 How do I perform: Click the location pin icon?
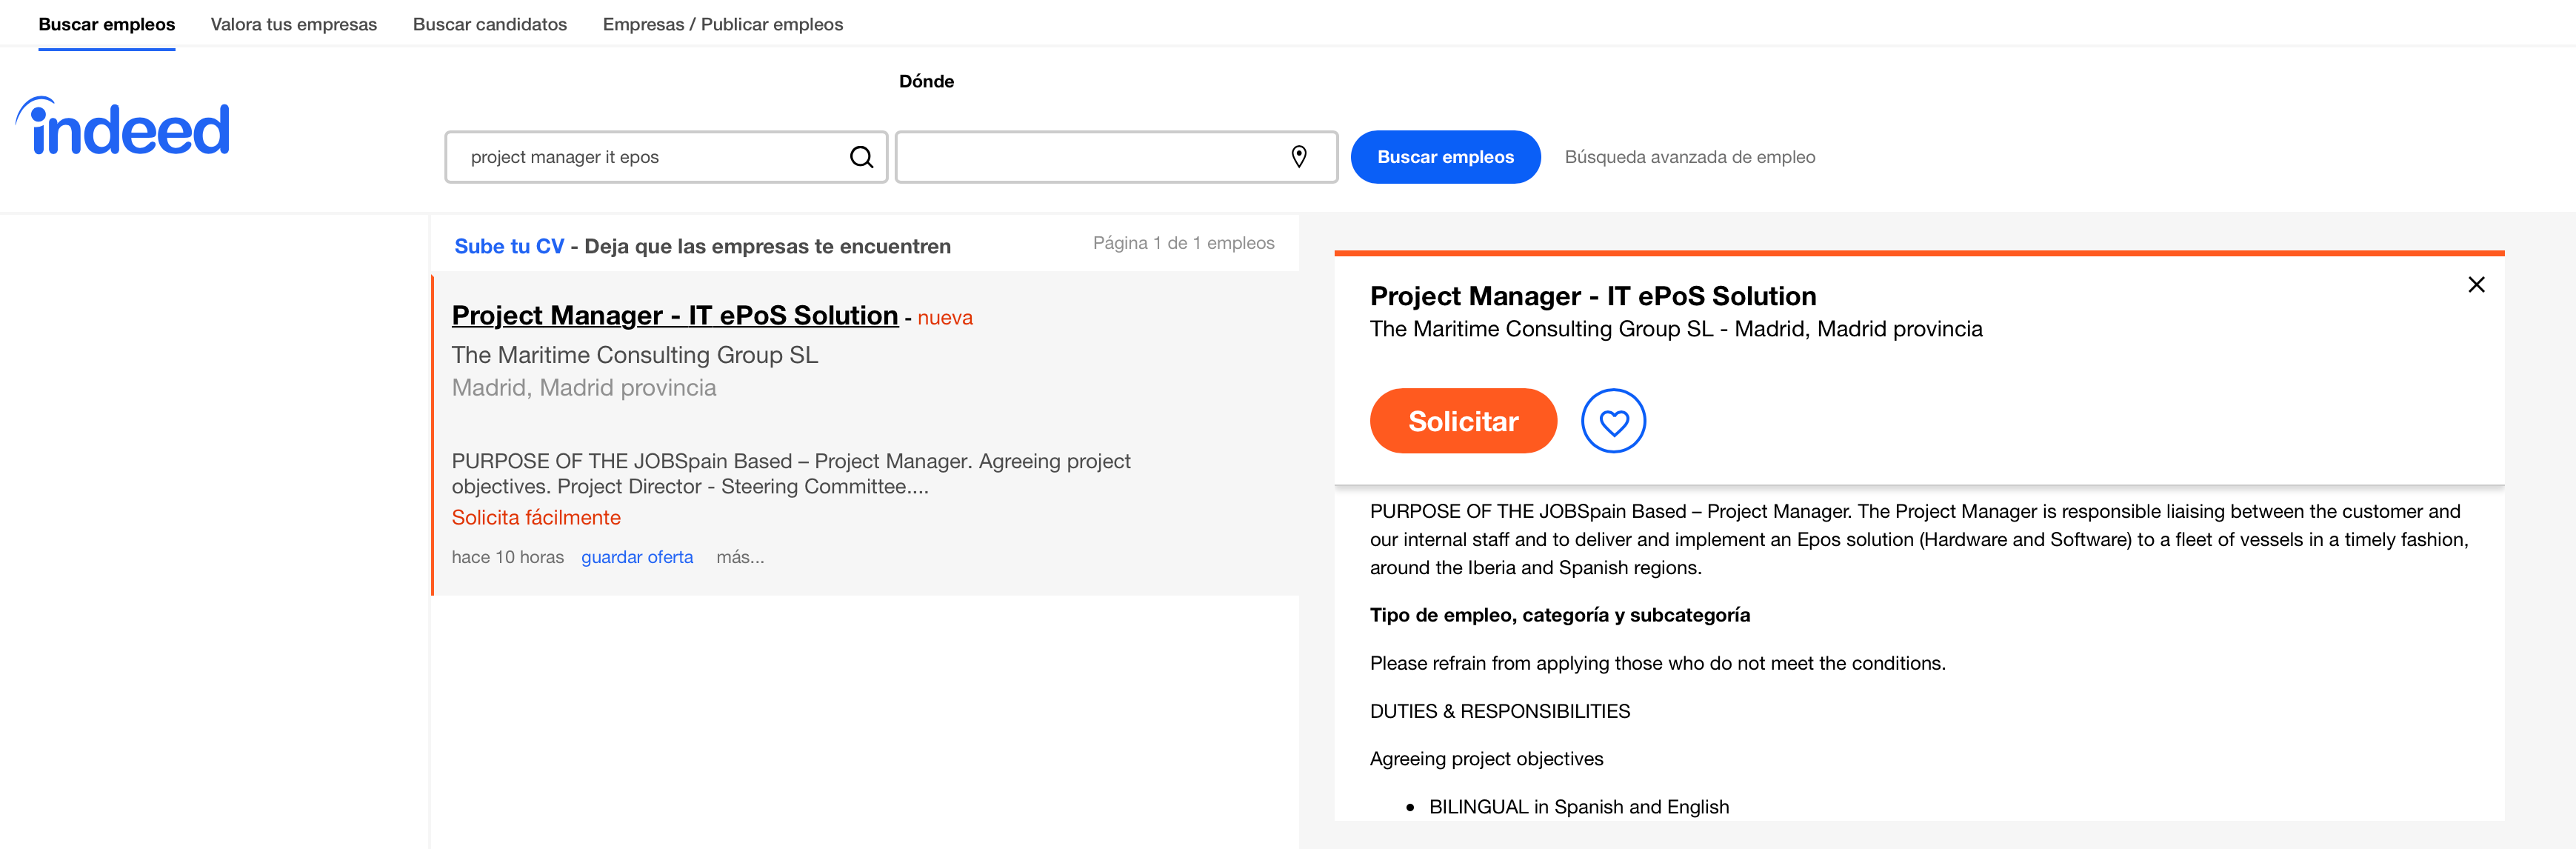pos(1298,157)
